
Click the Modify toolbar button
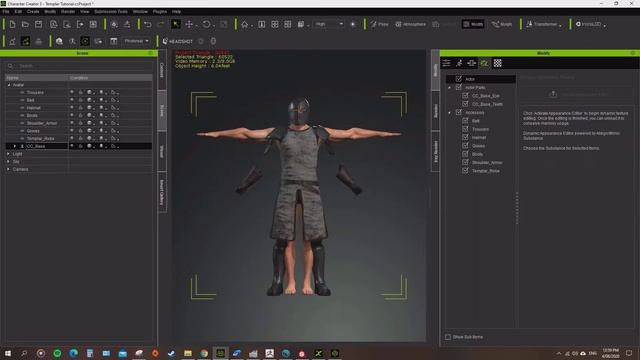point(473,24)
